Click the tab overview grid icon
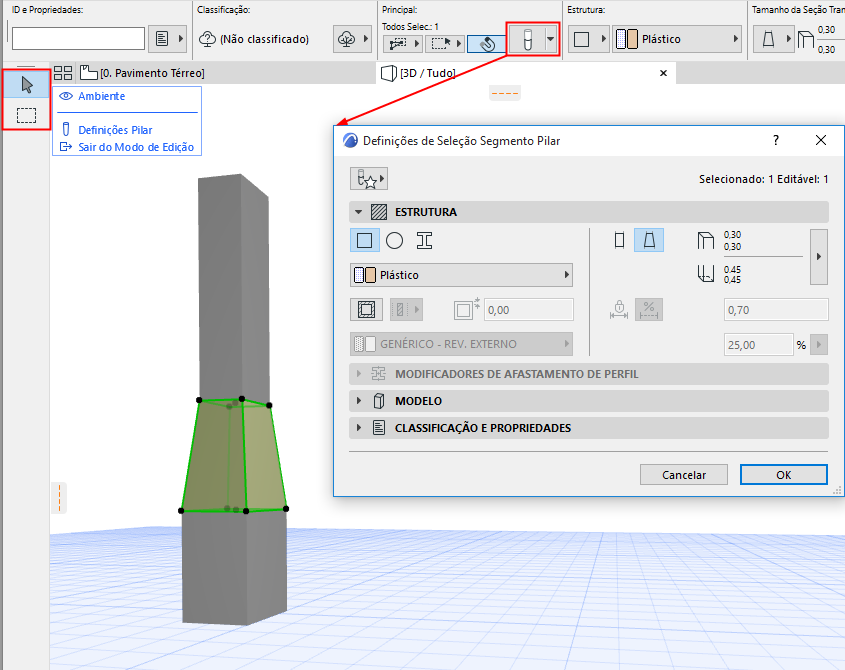845x670 pixels. click(x=63, y=73)
